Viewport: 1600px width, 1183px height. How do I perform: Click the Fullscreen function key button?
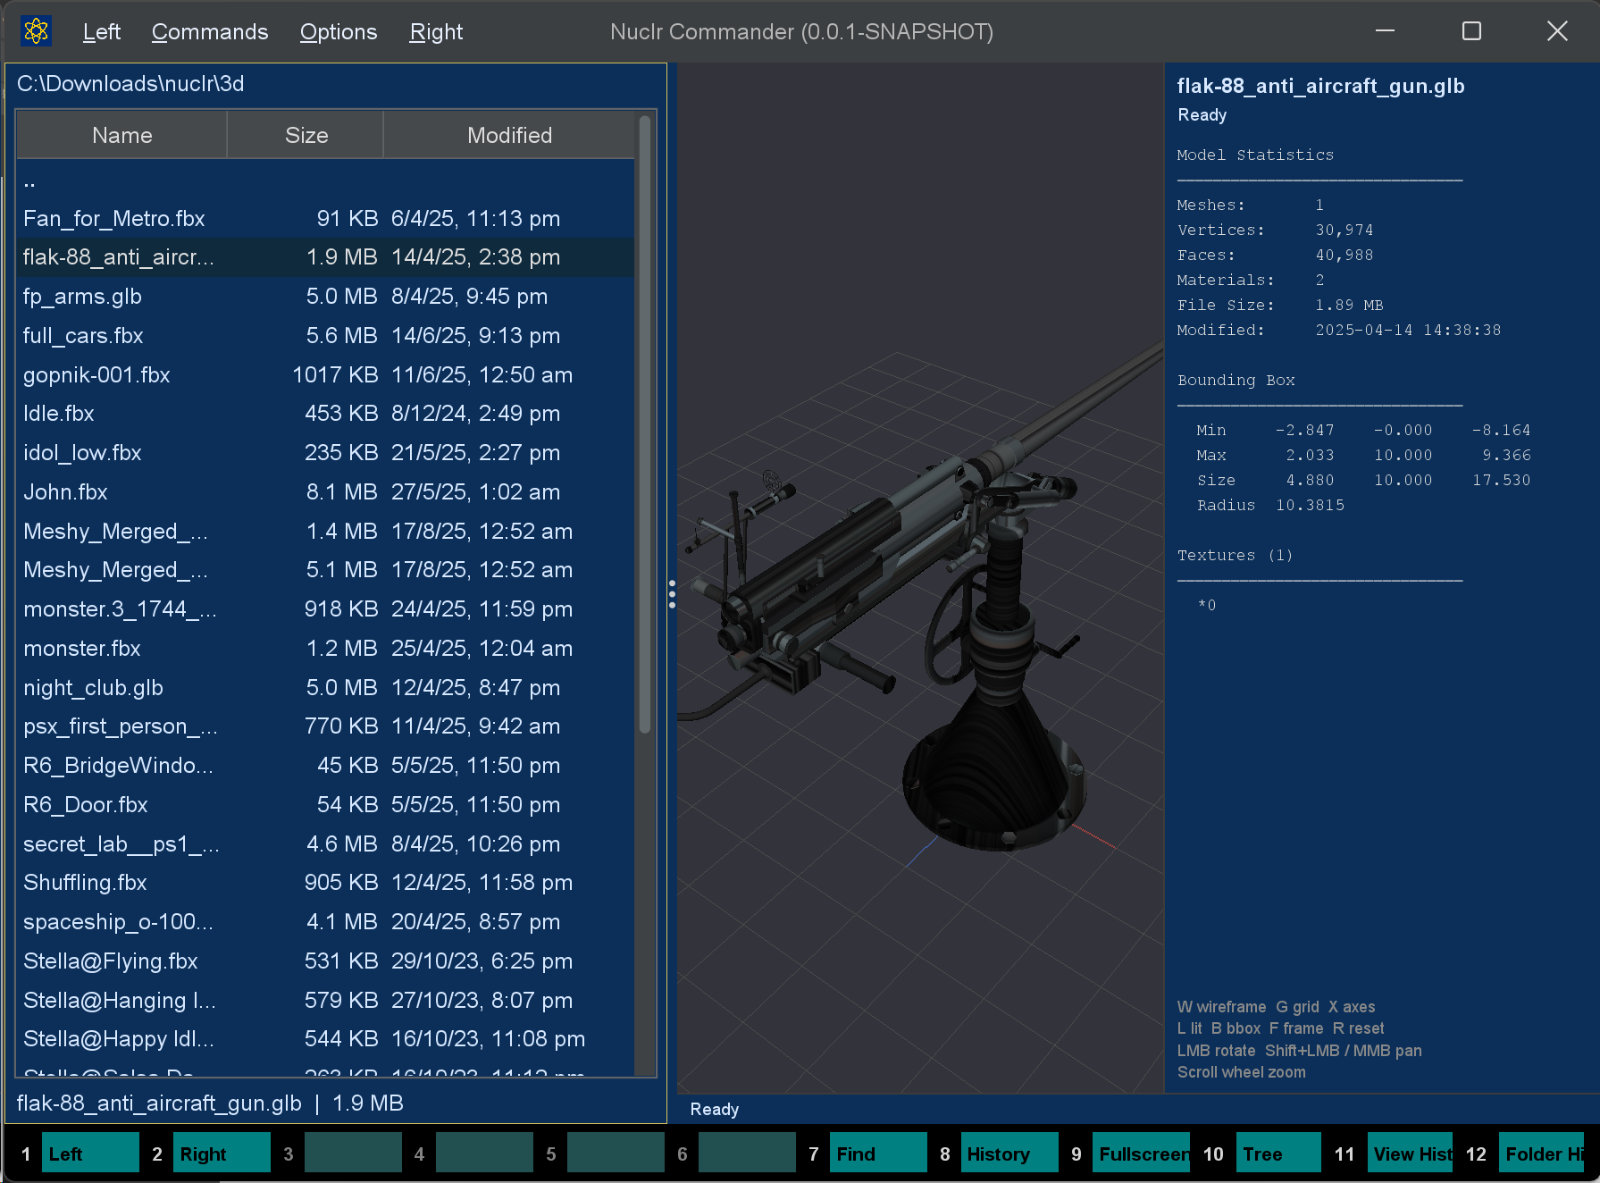(1141, 1153)
